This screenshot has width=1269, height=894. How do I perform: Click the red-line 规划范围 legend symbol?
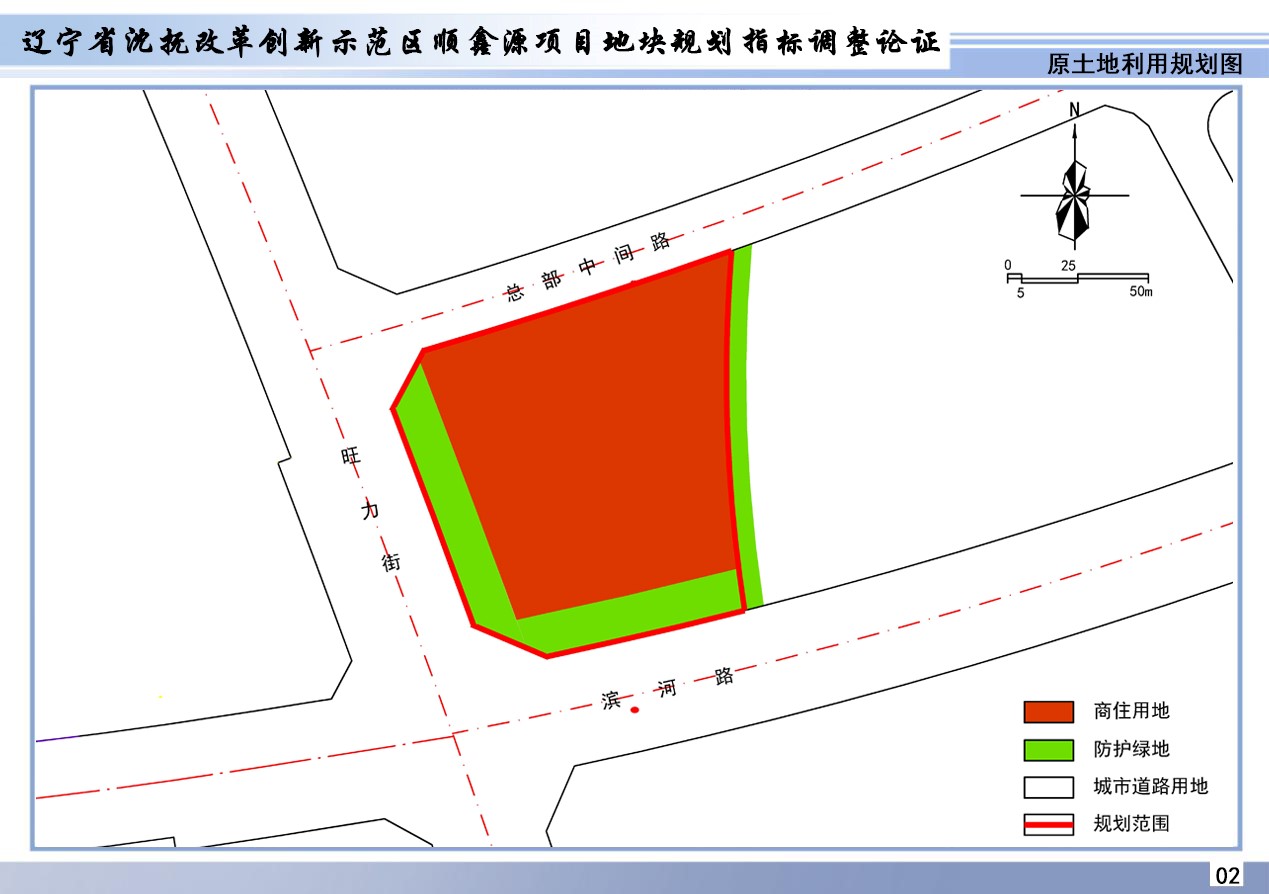pos(1048,824)
